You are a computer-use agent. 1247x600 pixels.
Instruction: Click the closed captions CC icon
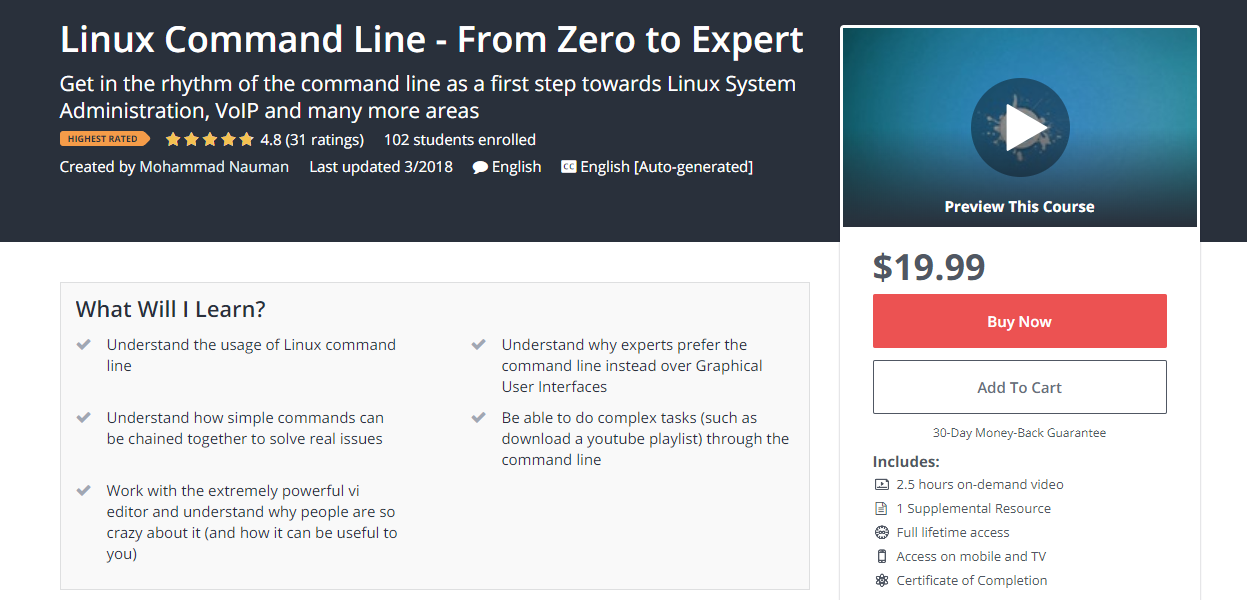[568, 167]
